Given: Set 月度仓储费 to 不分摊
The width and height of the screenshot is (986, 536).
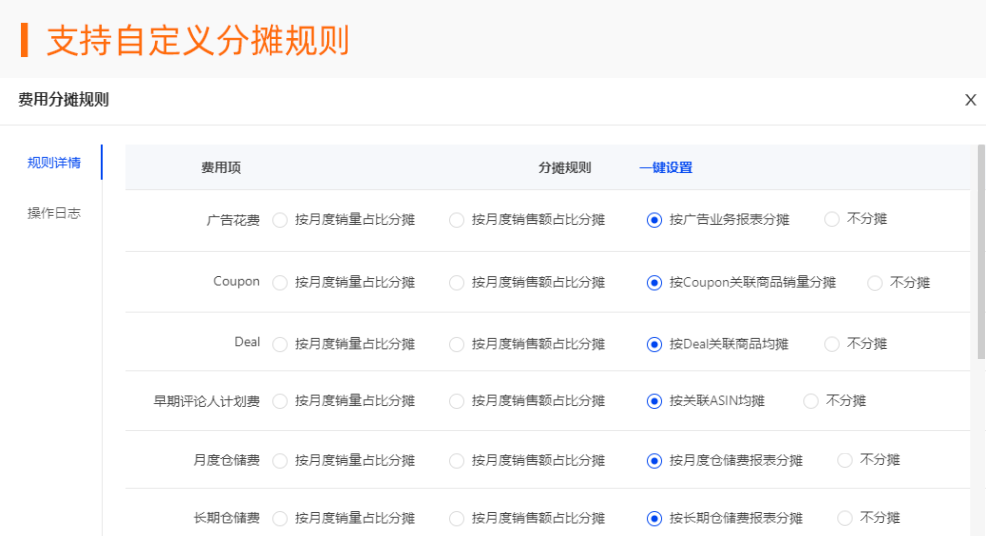Looking at the screenshot, I should 845,460.
